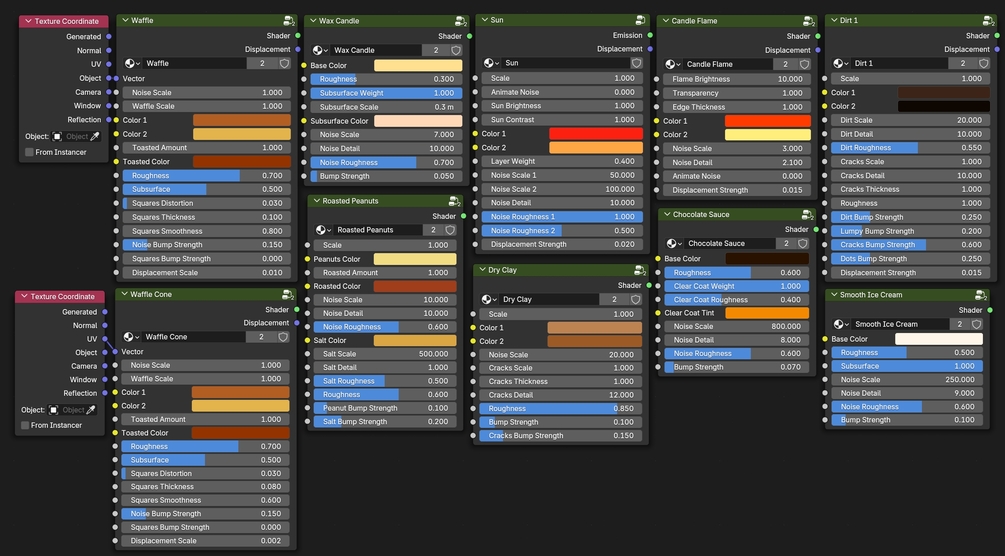Click the Cracks Bump Strength slider in Dirt 1
Screen dimensions: 1005x556
click(x=910, y=245)
